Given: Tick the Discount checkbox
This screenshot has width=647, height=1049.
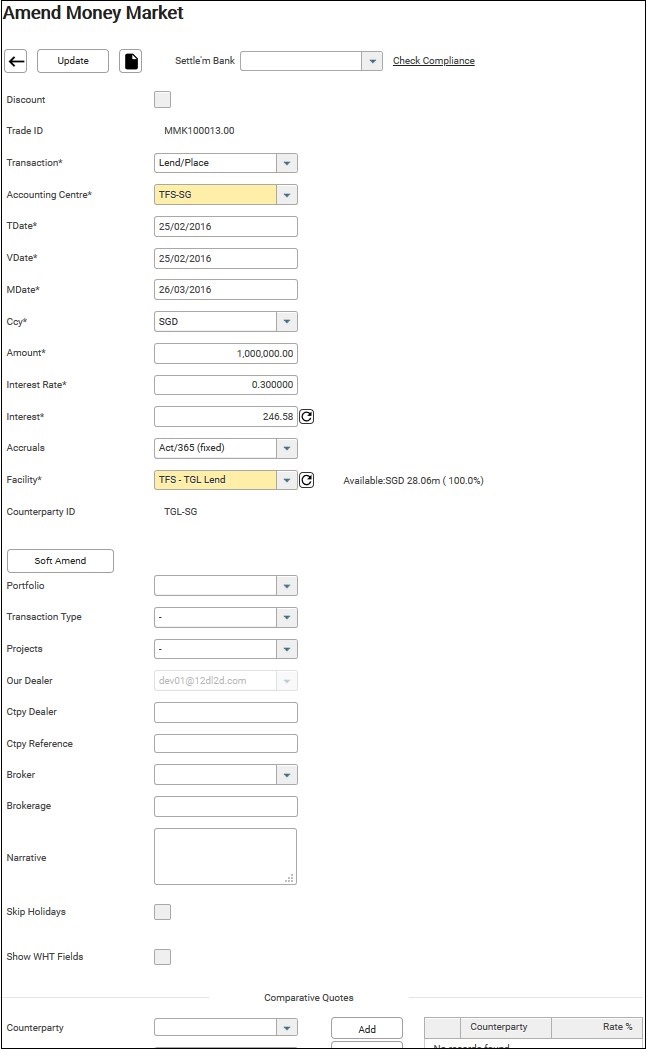Looking at the screenshot, I should (x=163, y=100).
